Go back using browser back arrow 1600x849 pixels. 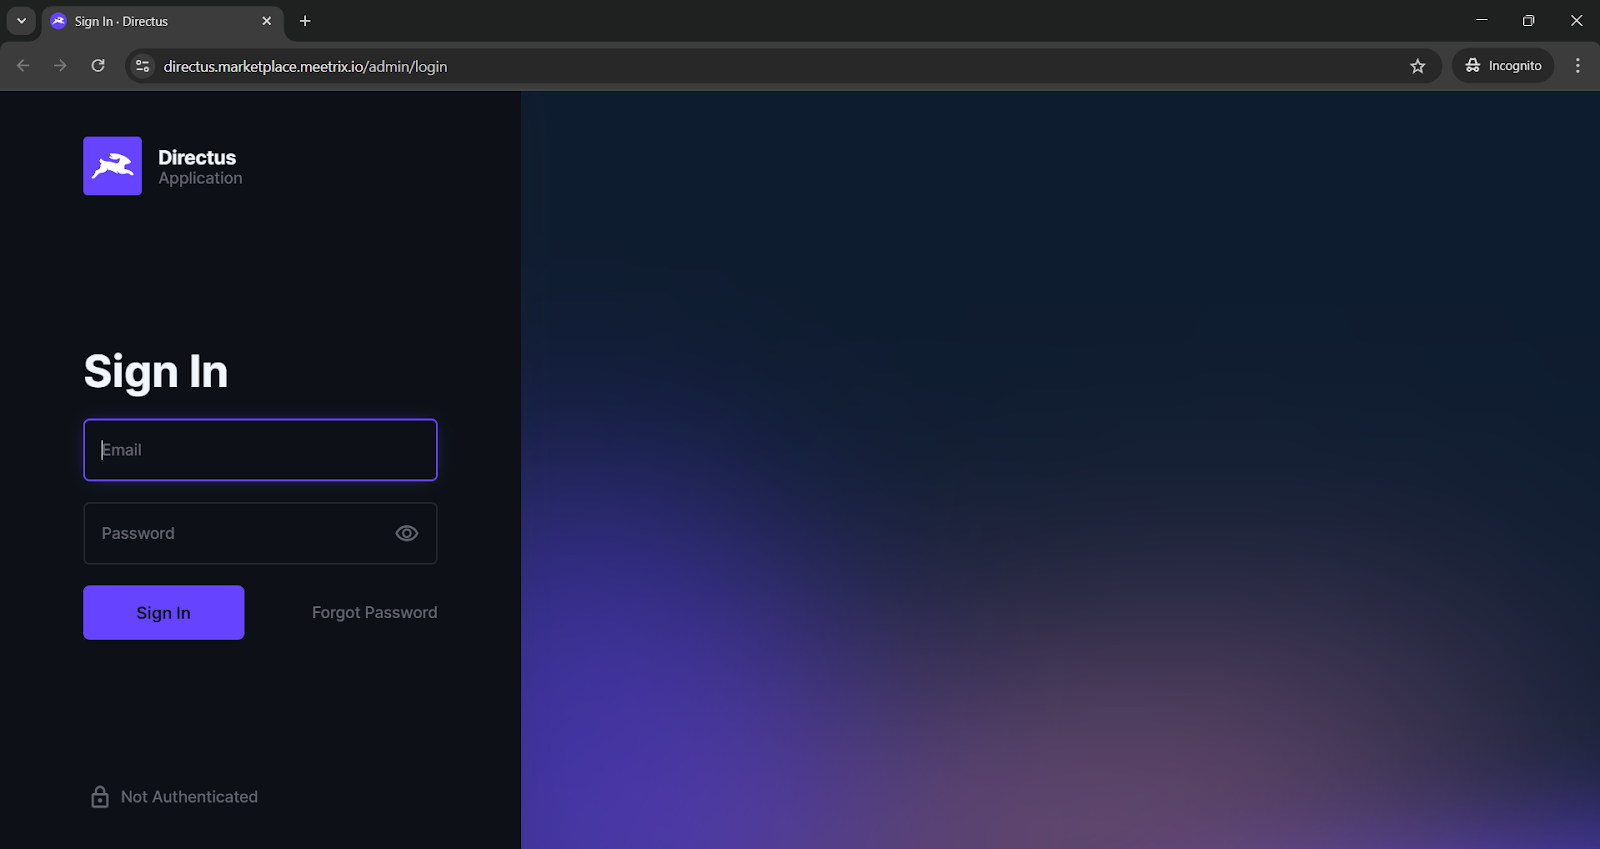coord(24,66)
